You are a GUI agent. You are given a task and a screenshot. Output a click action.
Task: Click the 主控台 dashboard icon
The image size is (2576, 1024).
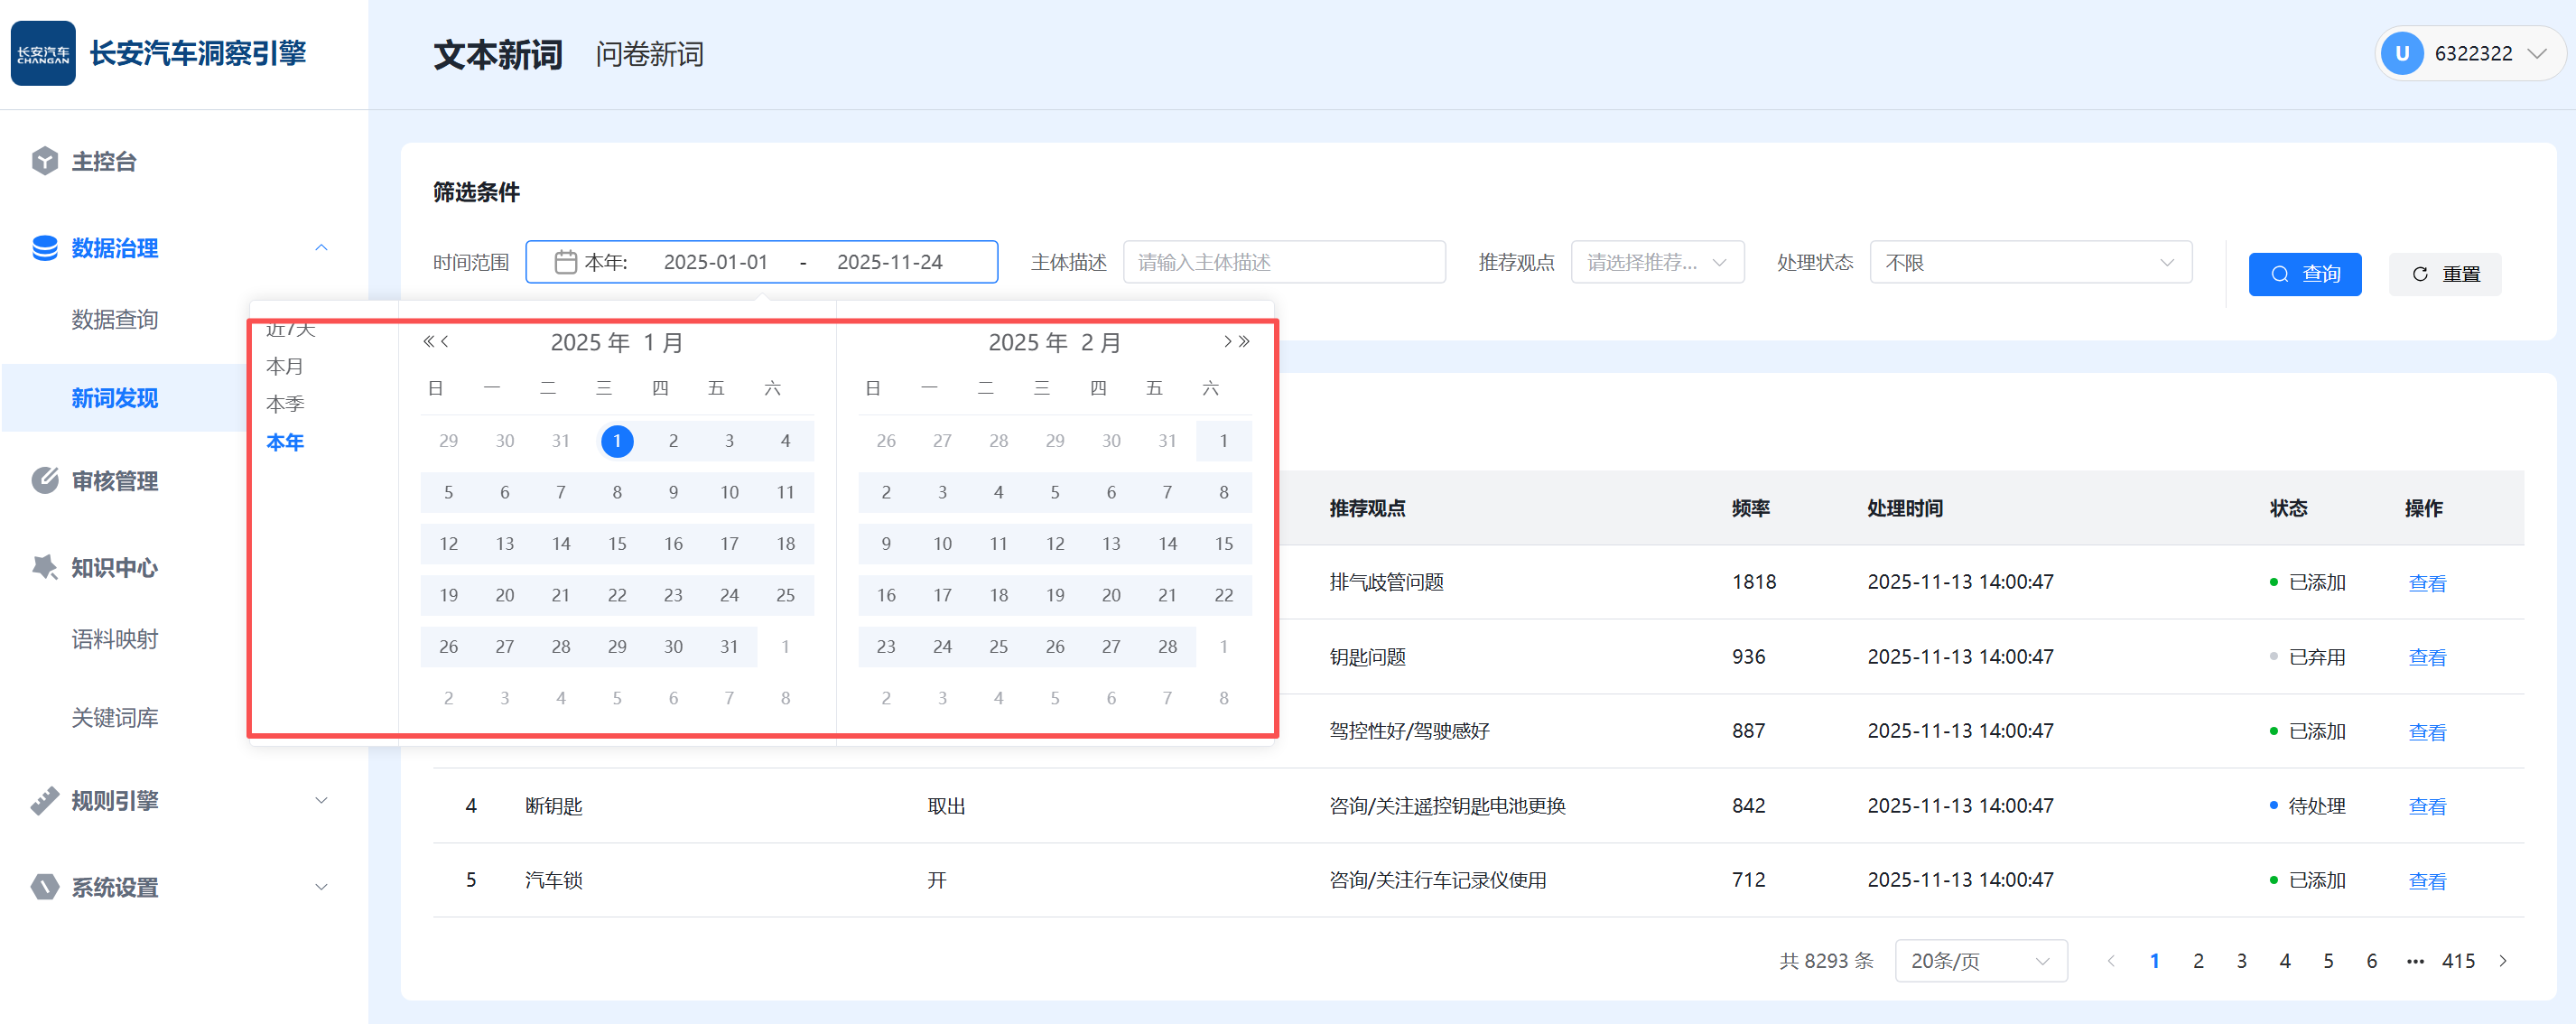[45, 161]
